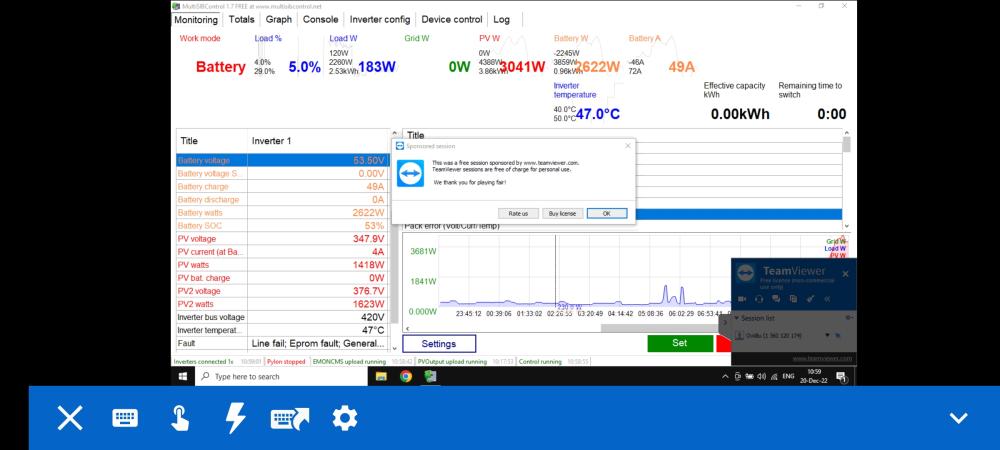Click the headset audio icon in TeamViewer panel
Viewport: 1000px width, 450px height.
tap(759, 299)
